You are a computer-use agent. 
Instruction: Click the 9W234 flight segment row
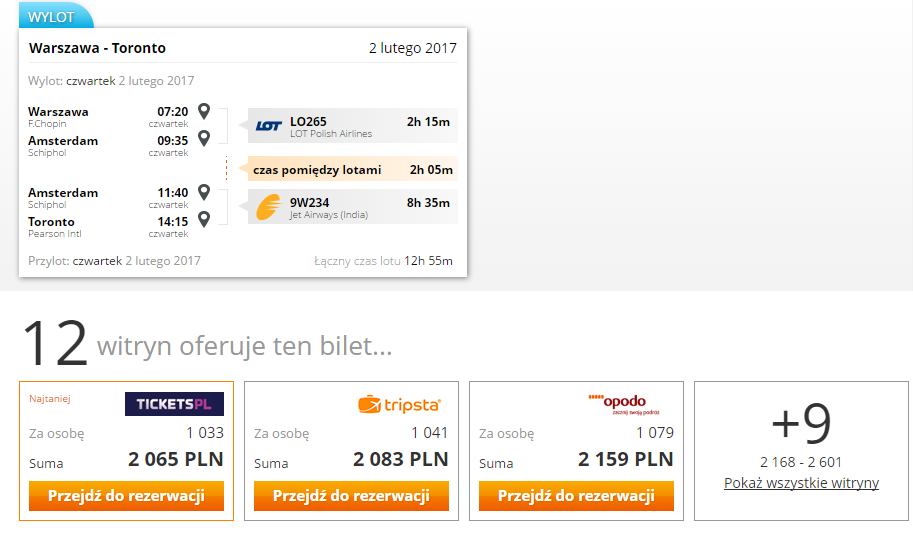pyautogui.click(x=353, y=206)
